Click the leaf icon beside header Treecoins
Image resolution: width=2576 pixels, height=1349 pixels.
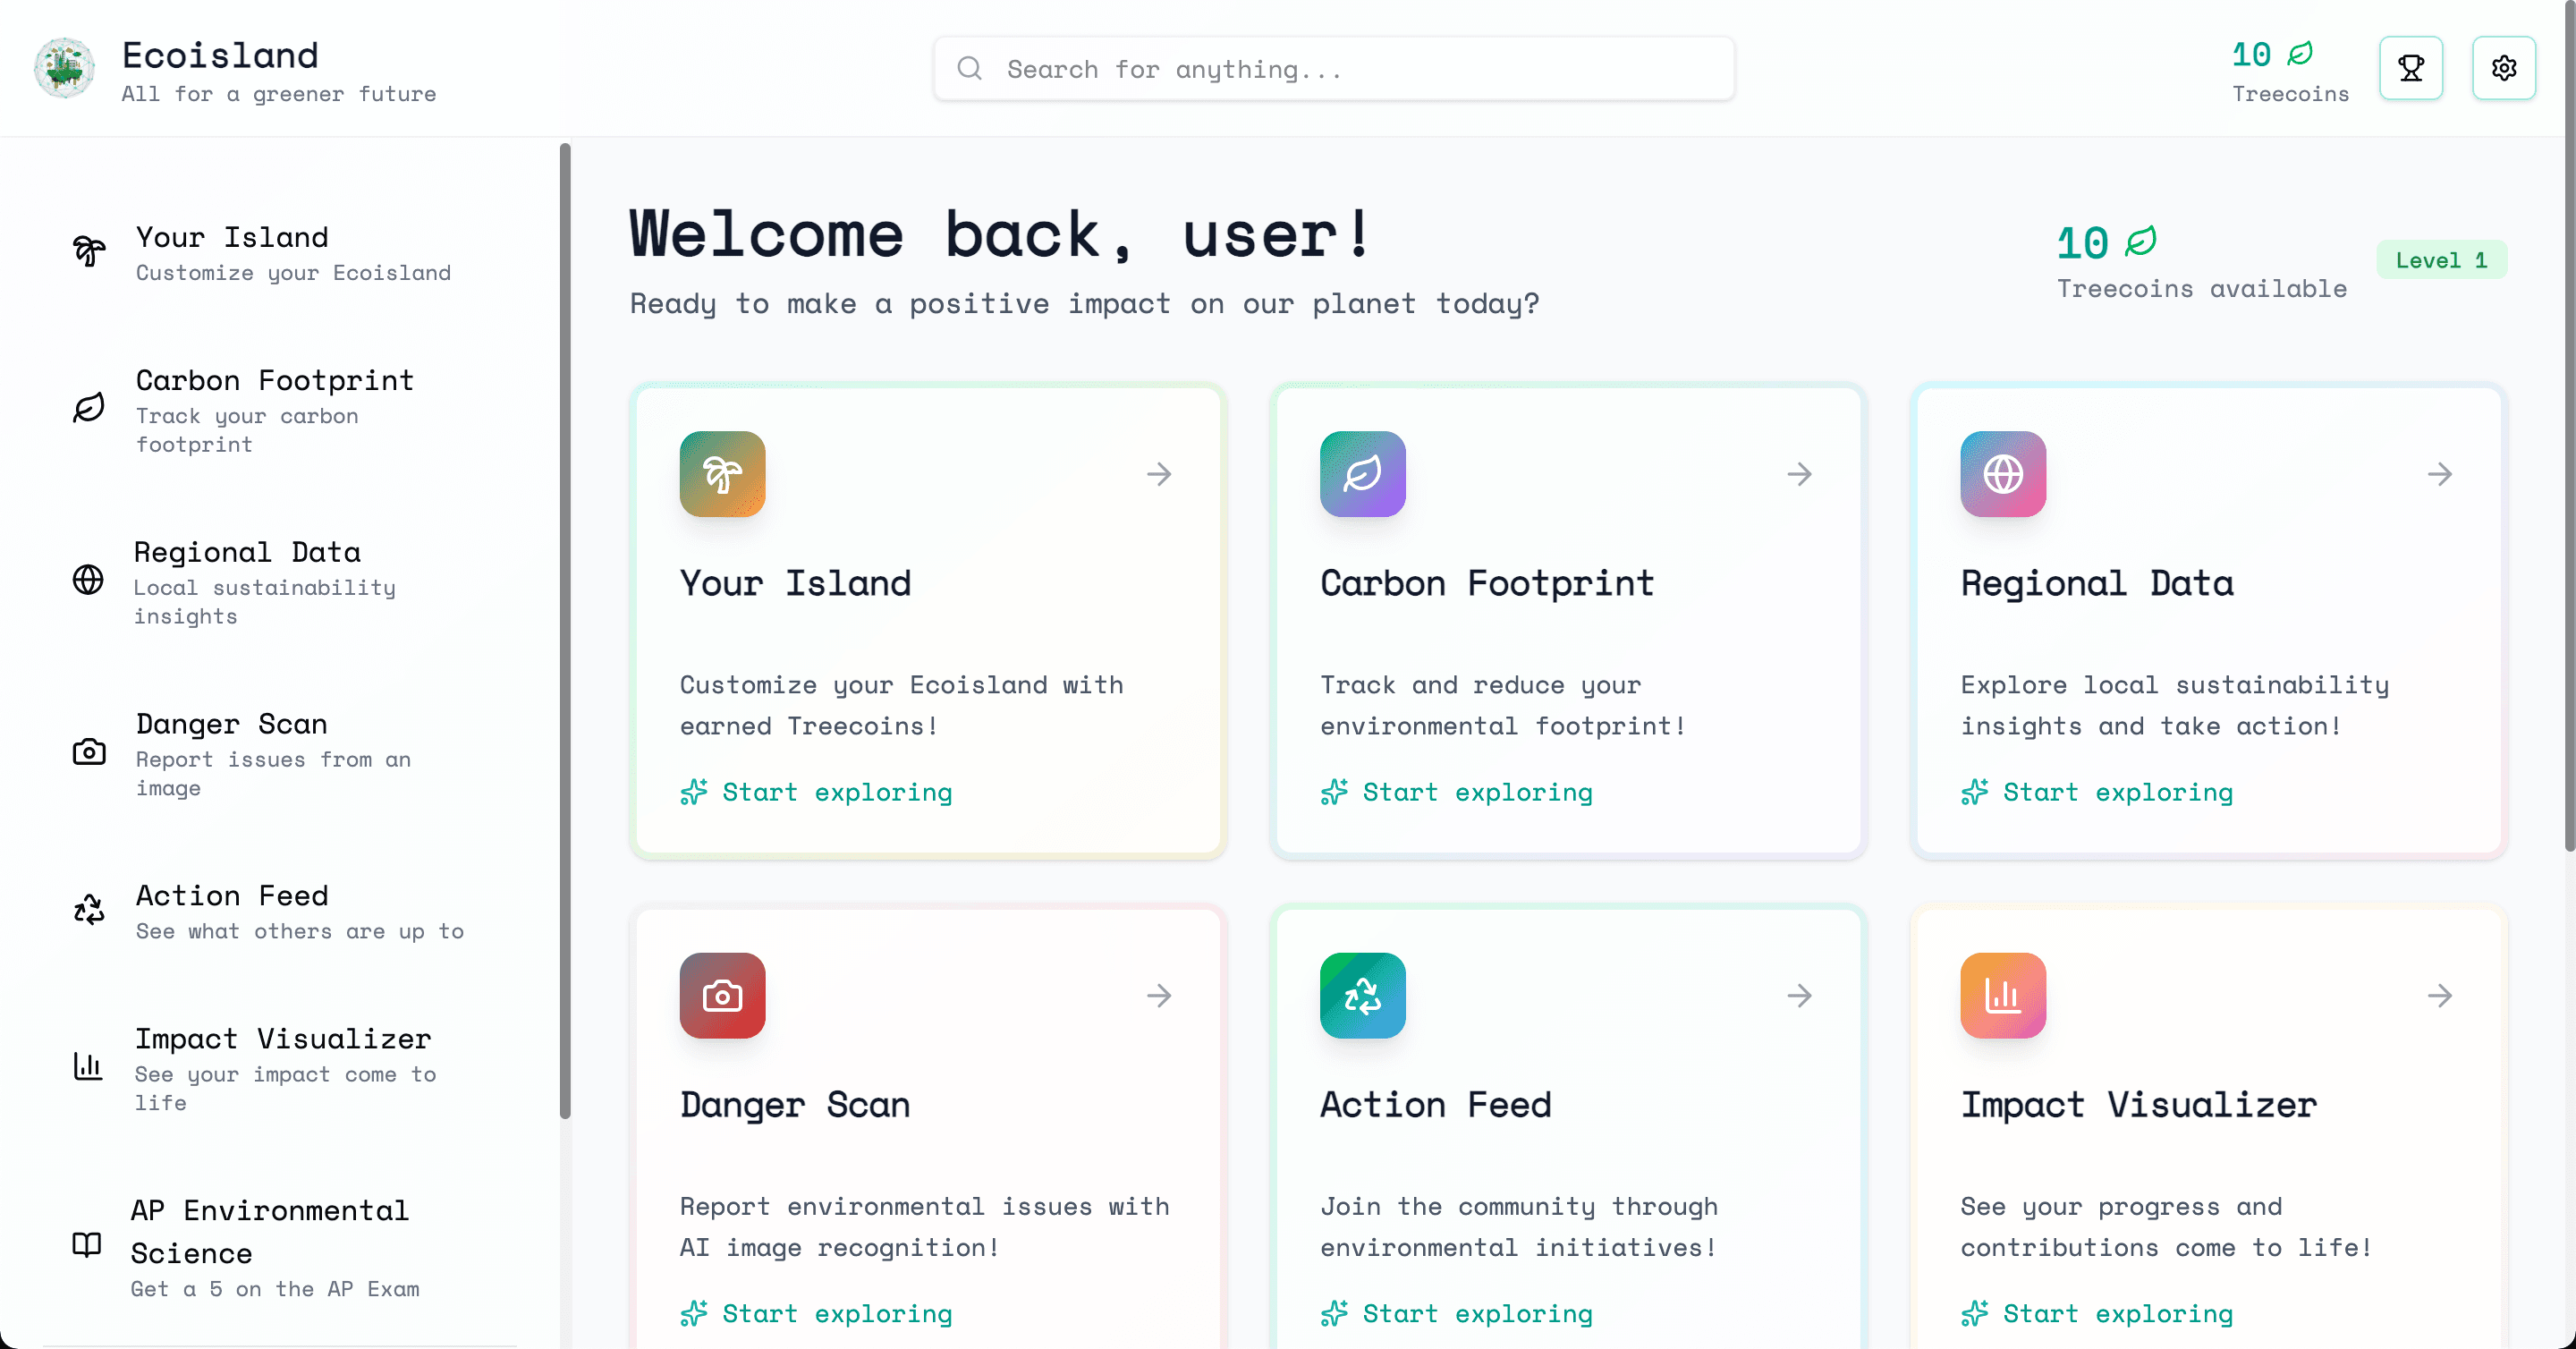(2300, 53)
